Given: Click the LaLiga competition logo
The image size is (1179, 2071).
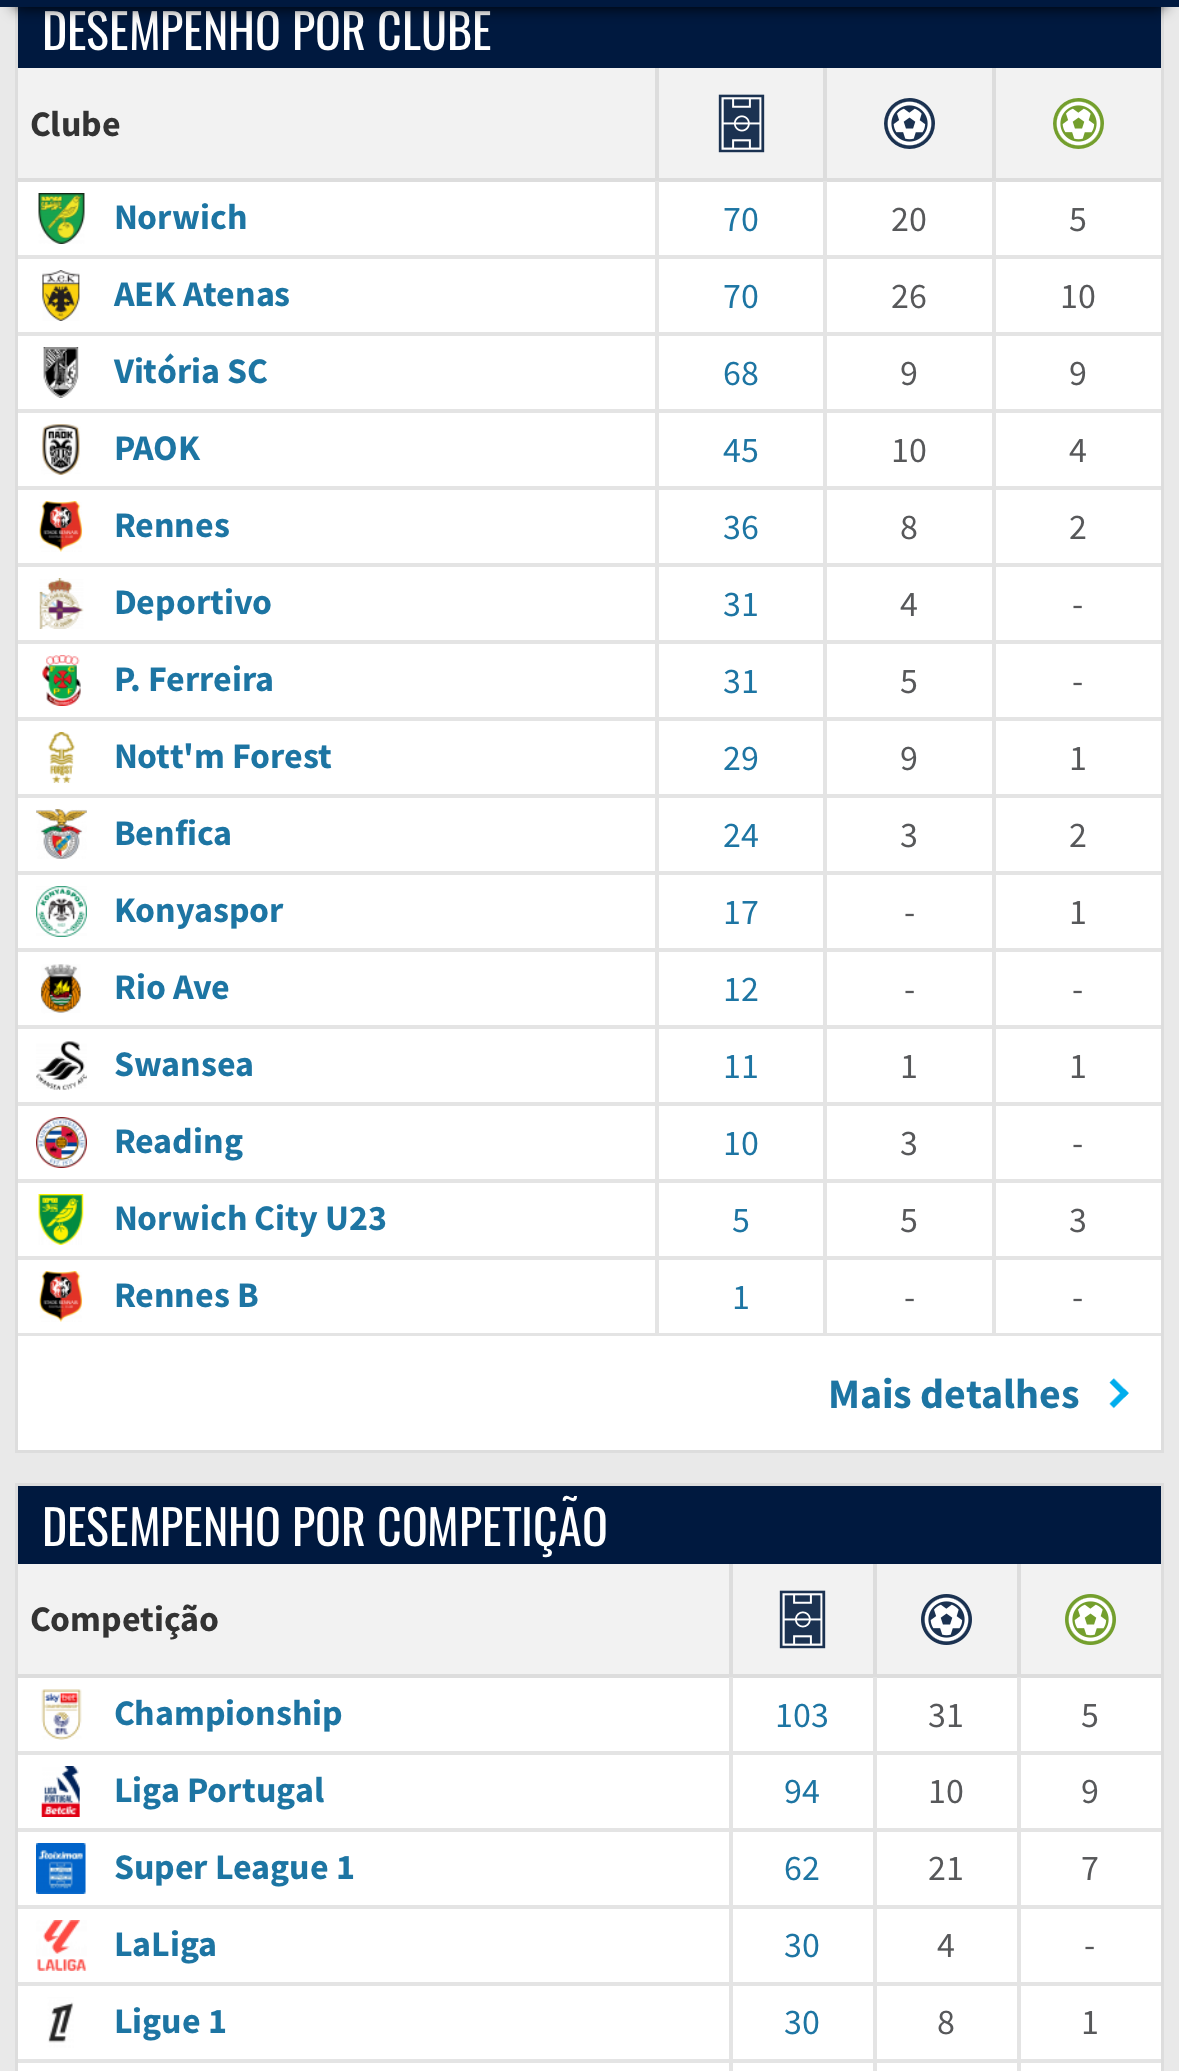Looking at the screenshot, I should click(x=61, y=1945).
